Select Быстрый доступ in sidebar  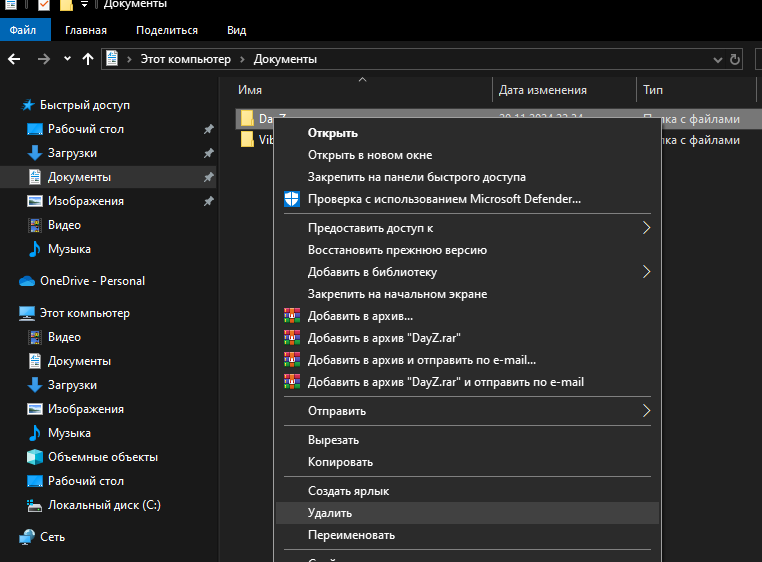click(x=85, y=105)
